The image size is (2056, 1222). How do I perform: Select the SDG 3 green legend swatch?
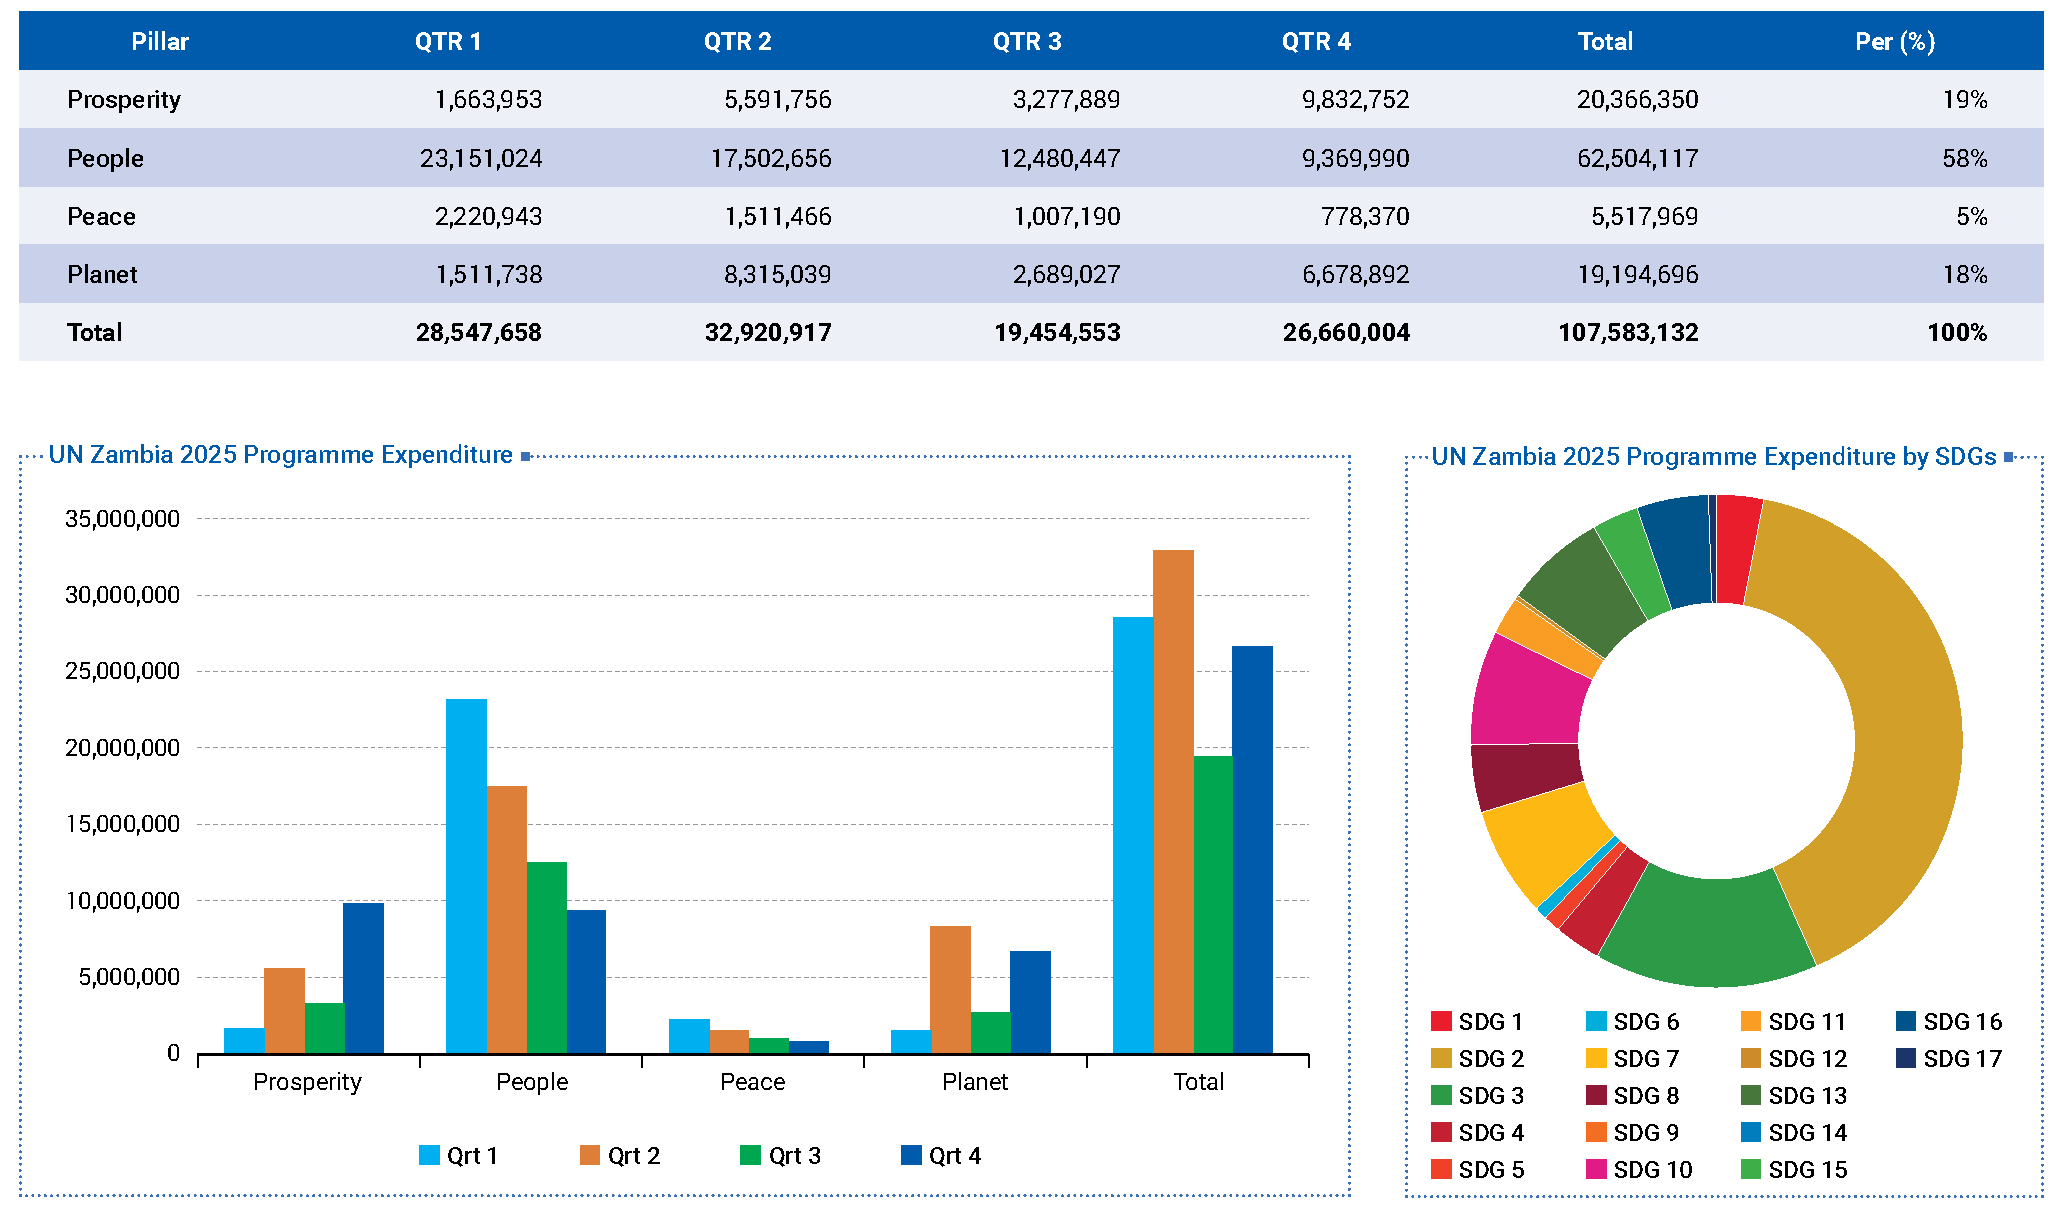click(x=1441, y=1095)
